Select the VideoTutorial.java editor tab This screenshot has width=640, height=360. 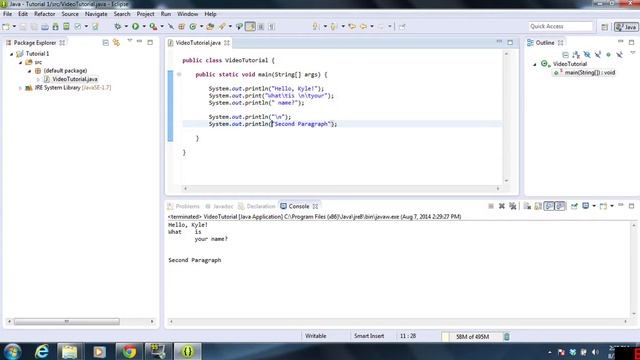coord(198,43)
